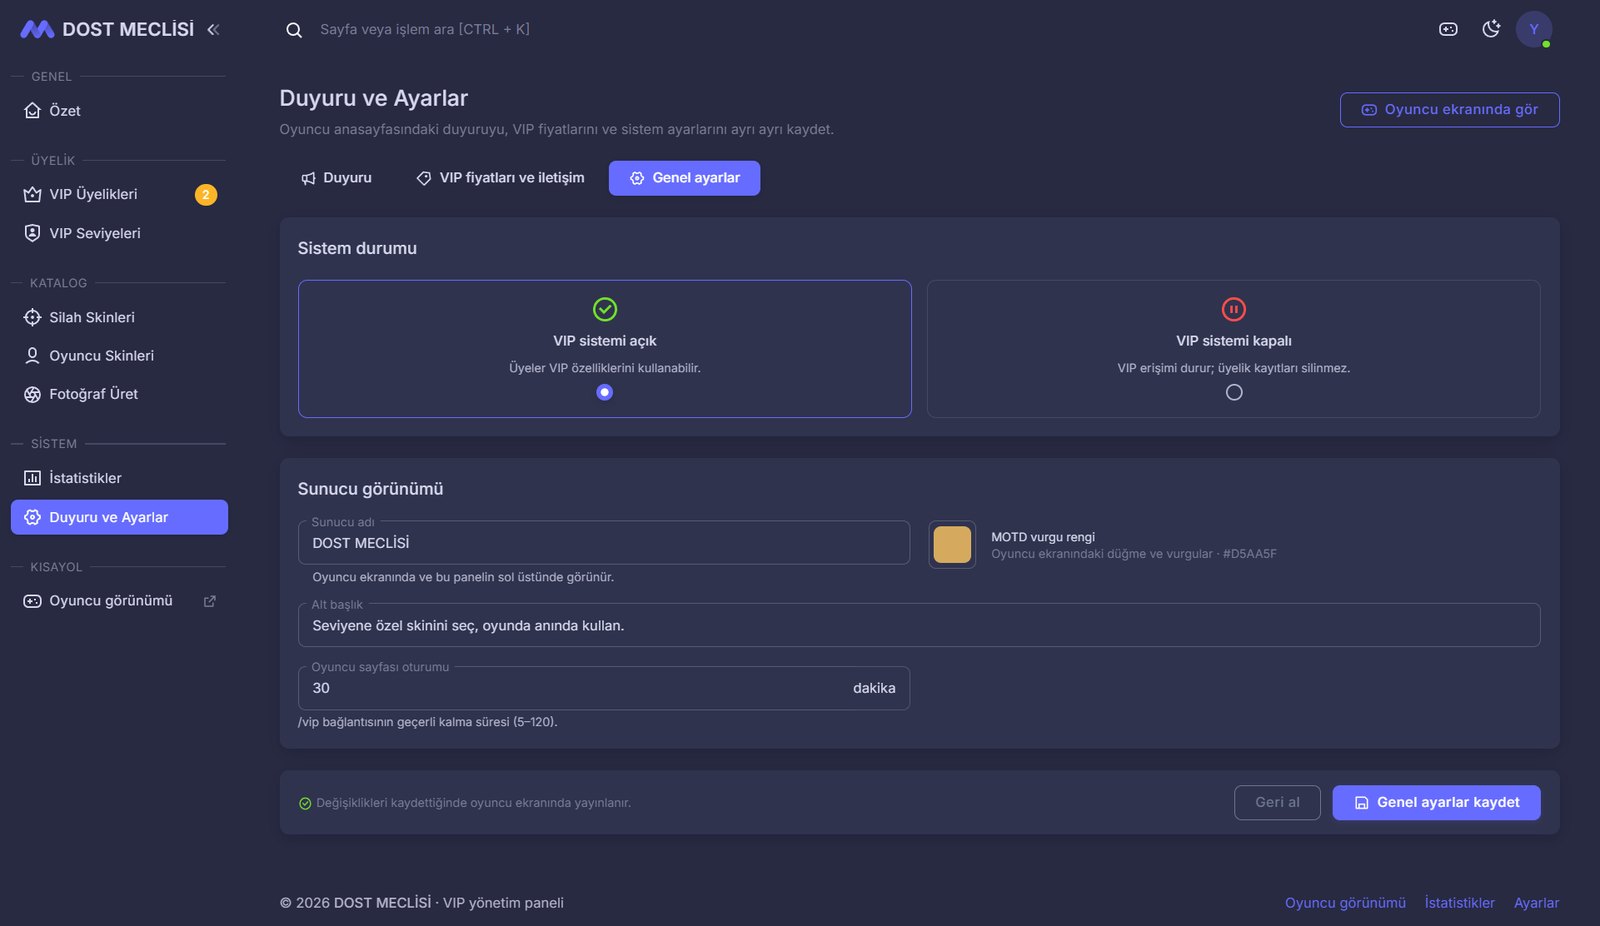Click the red pause icon in VIP sistemi kapalı card
Viewport: 1600px width, 926px height.
[1234, 309]
